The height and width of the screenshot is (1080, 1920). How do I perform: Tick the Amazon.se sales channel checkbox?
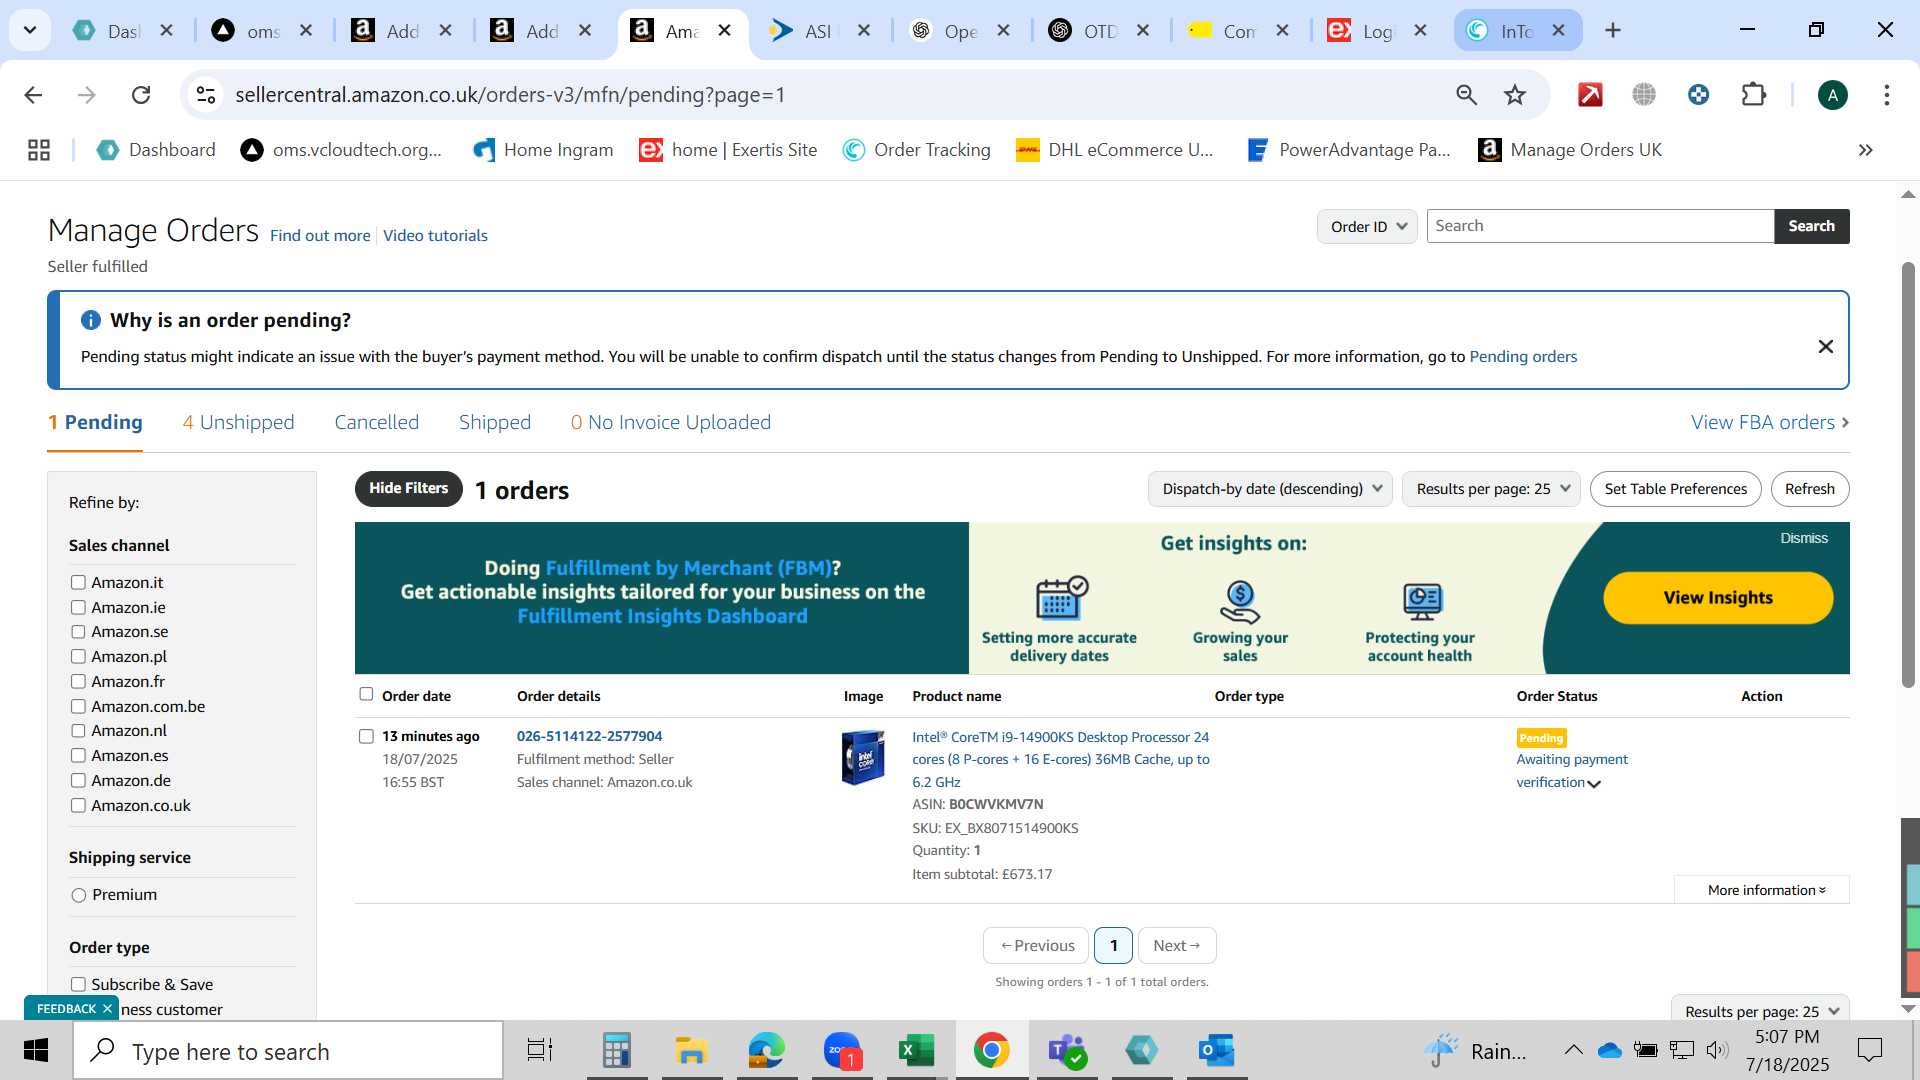click(78, 632)
